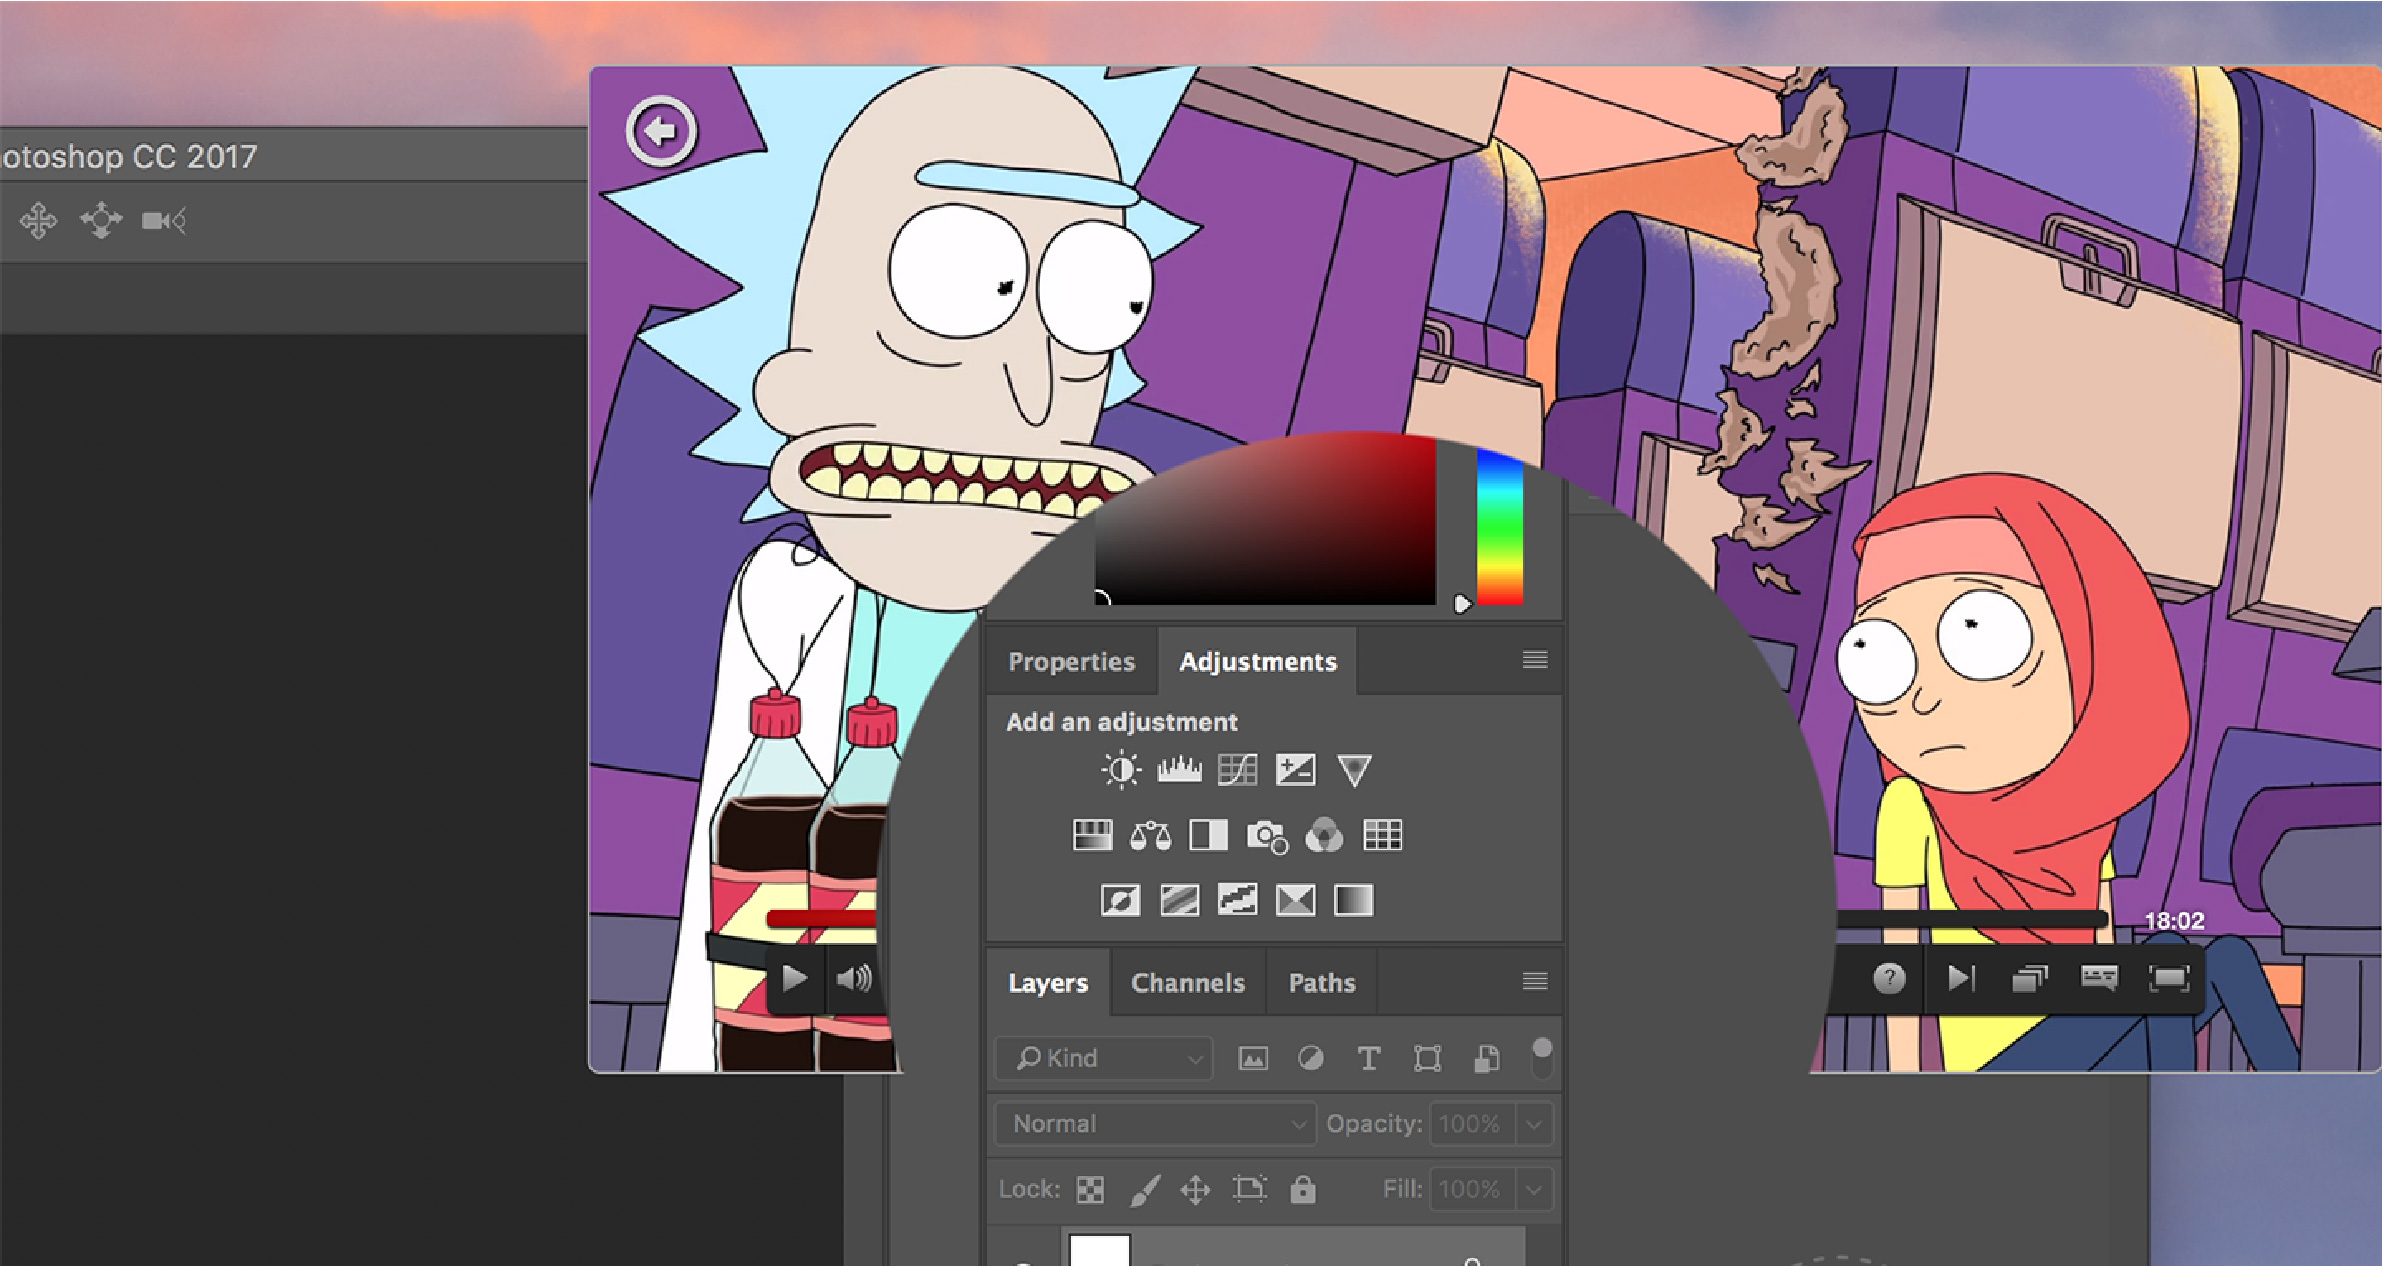Select the Levels adjustment icon
The image size is (2385, 1266).
click(x=1178, y=771)
